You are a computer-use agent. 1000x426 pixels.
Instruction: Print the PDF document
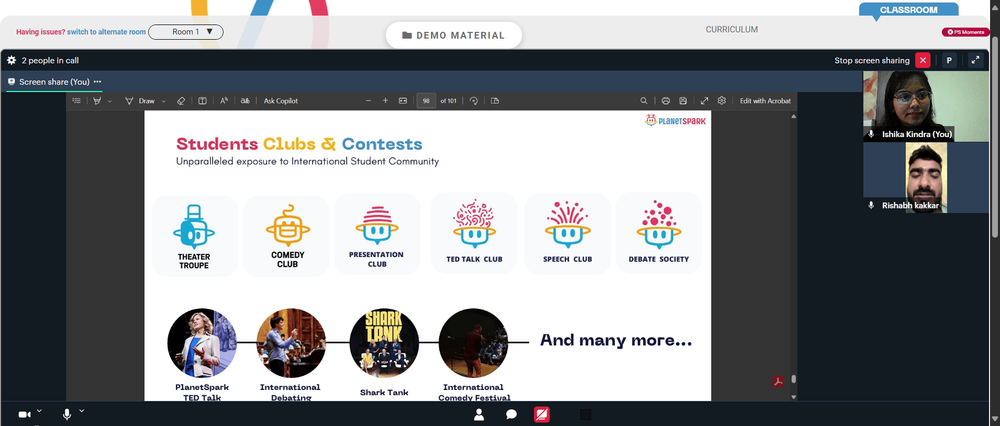(666, 101)
